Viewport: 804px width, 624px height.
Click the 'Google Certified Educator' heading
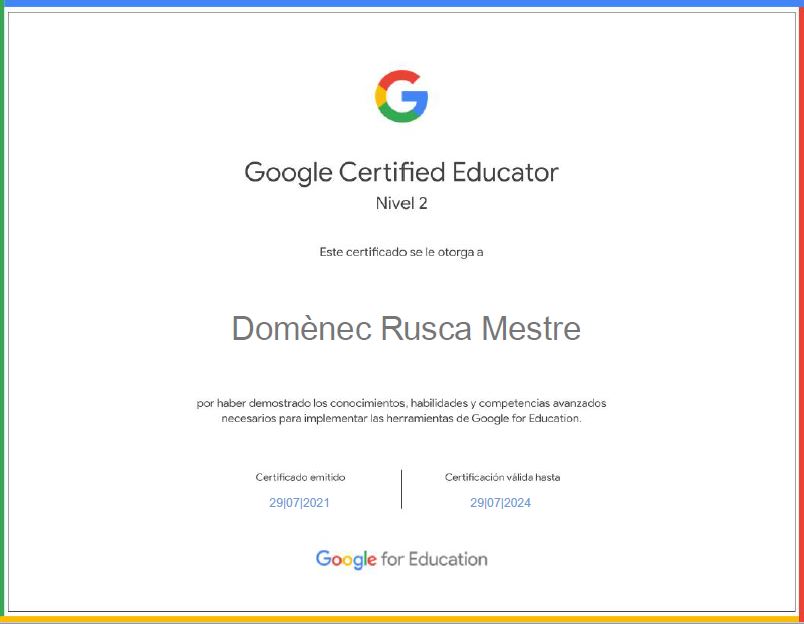click(401, 172)
